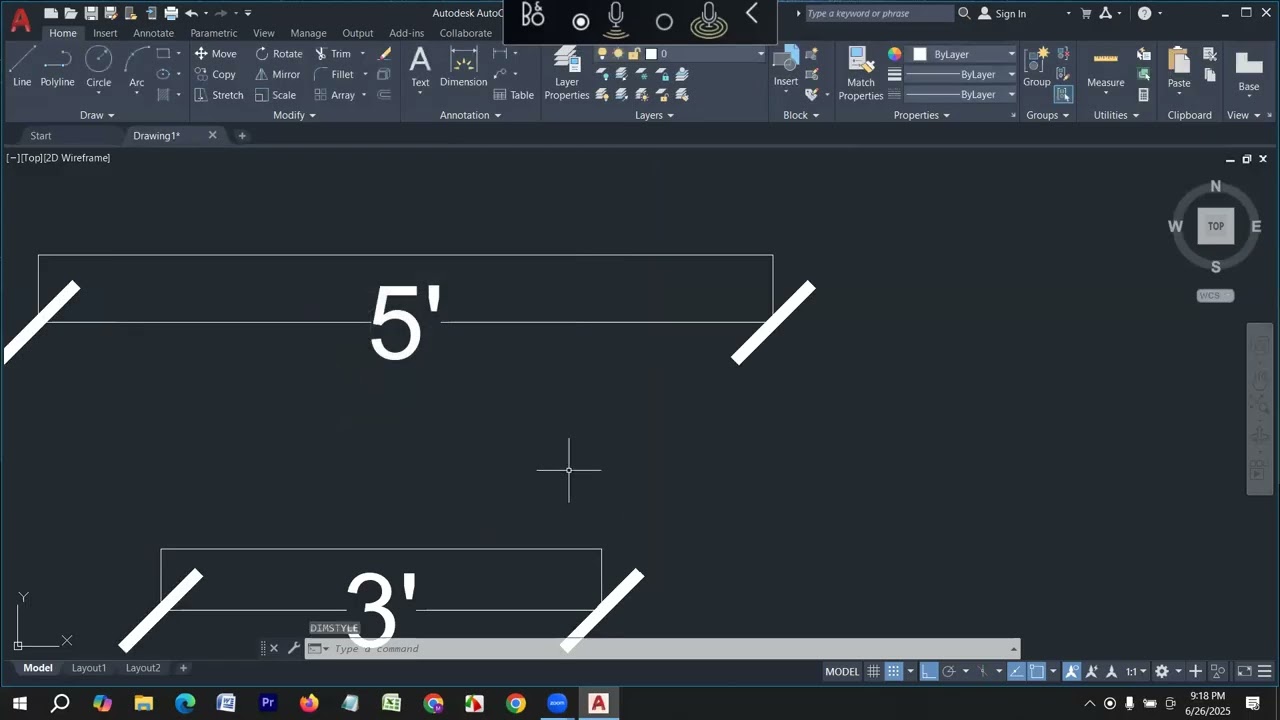
Task: Open the multiline Text tool
Action: click(420, 66)
